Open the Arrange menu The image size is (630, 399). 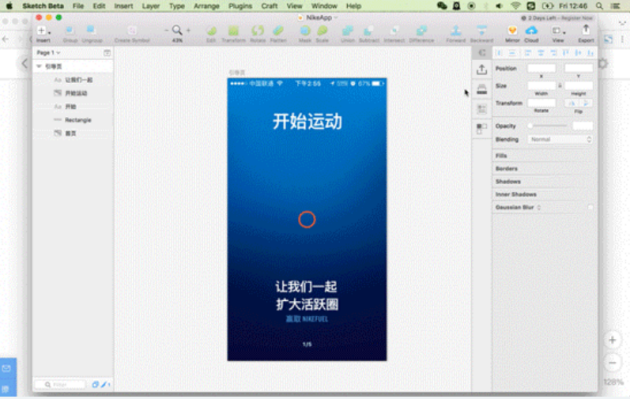[206, 6]
